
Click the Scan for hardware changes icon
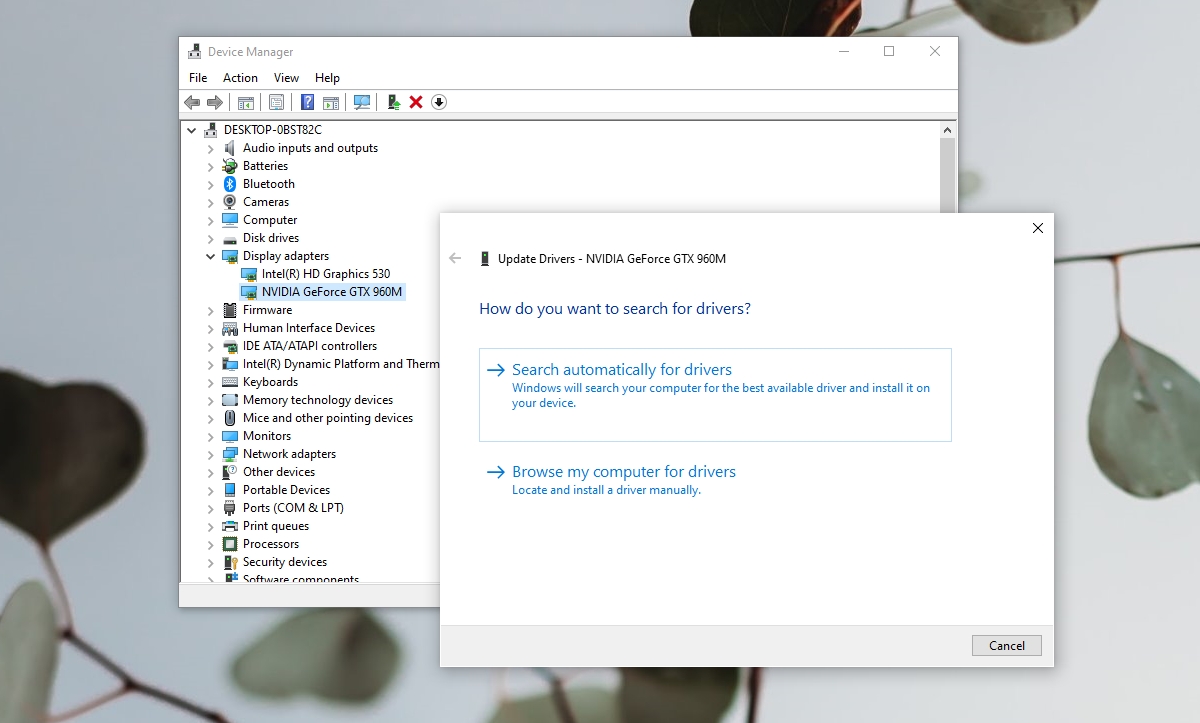coord(361,101)
